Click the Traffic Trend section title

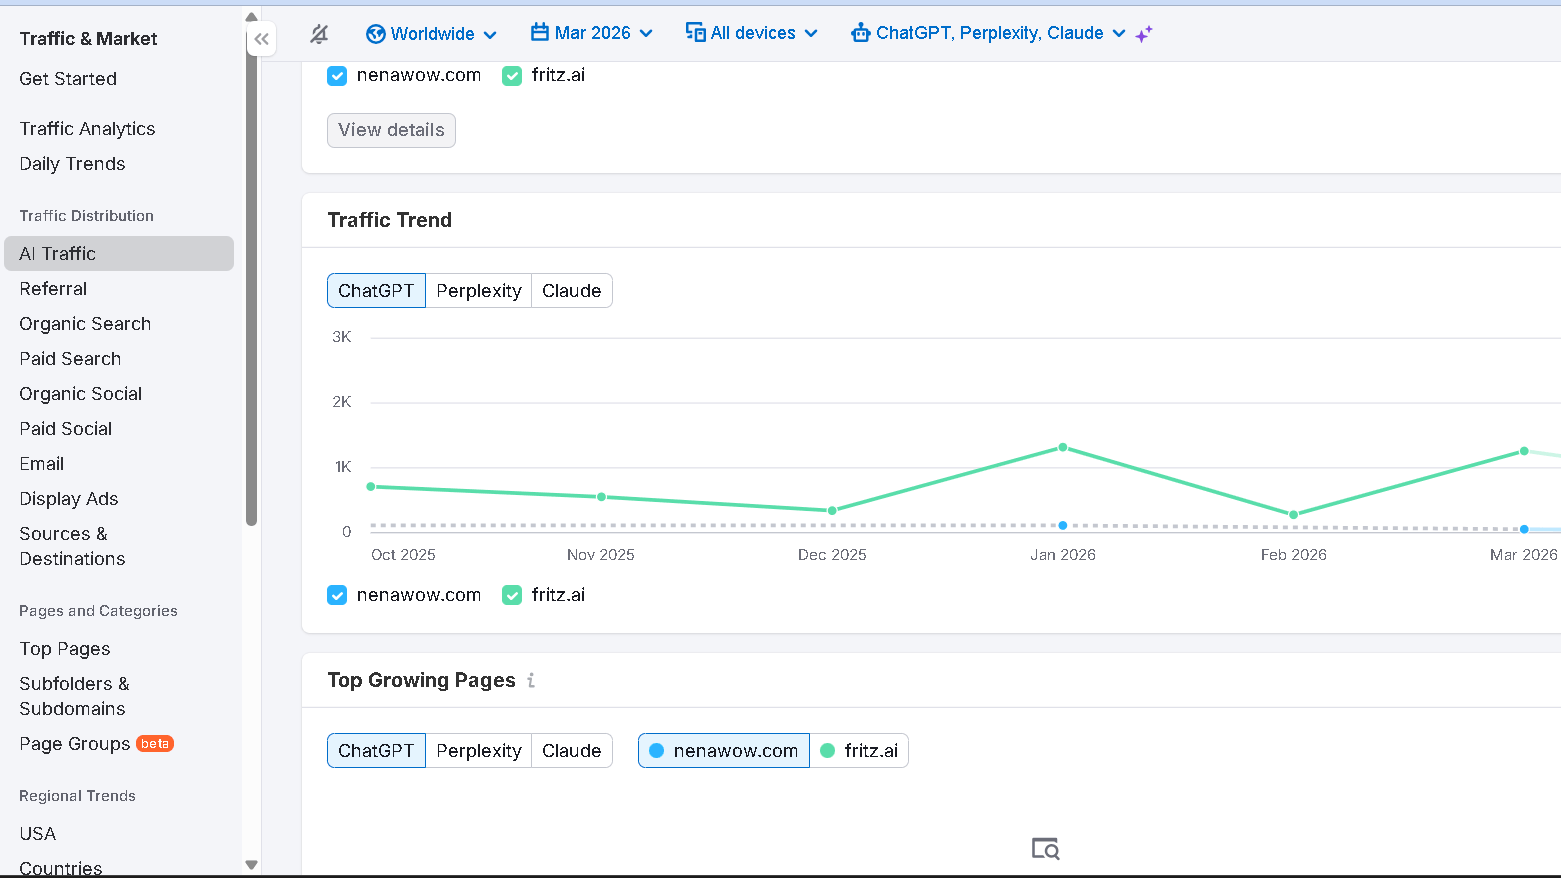pyautogui.click(x=390, y=220)
